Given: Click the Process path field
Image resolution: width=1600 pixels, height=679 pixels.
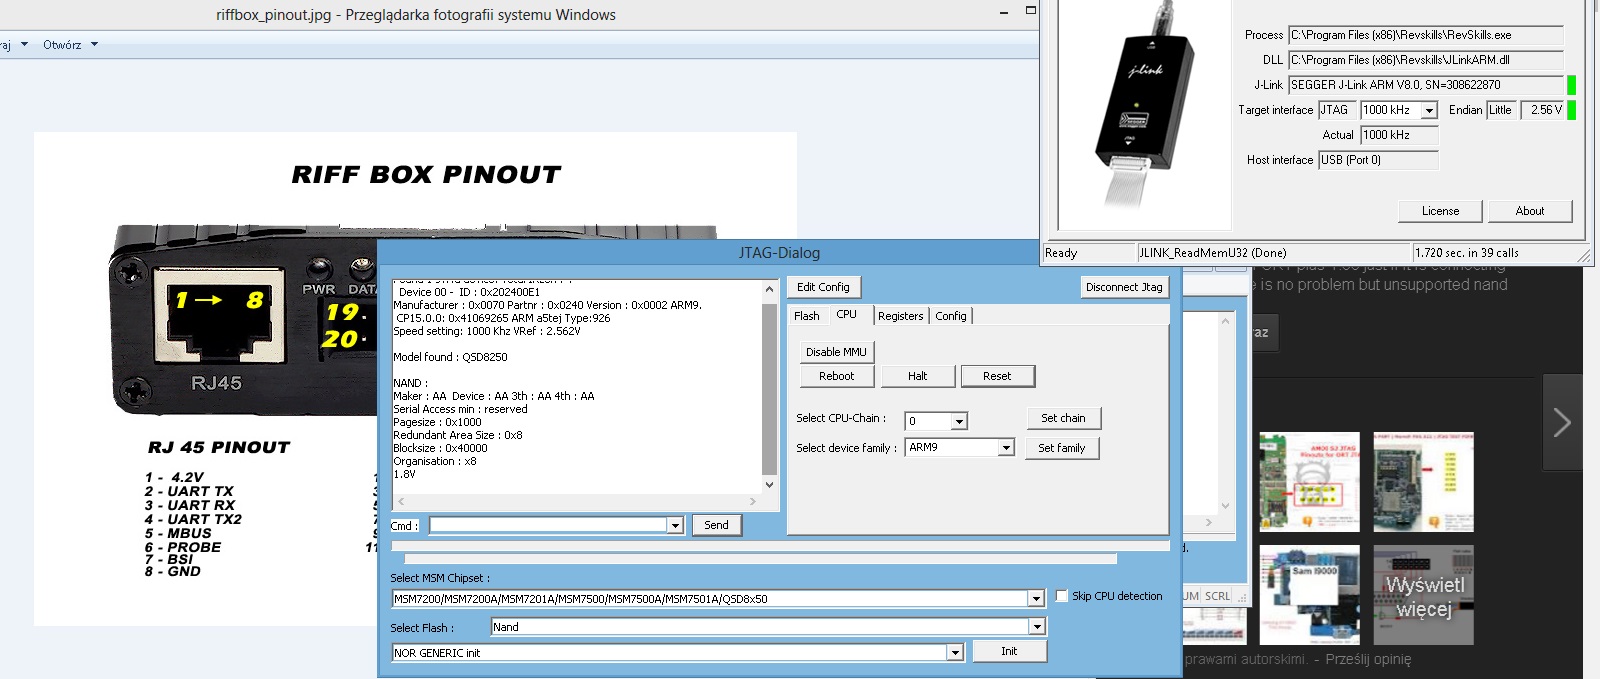Looking at the screenshot, I should [1425, 35].
